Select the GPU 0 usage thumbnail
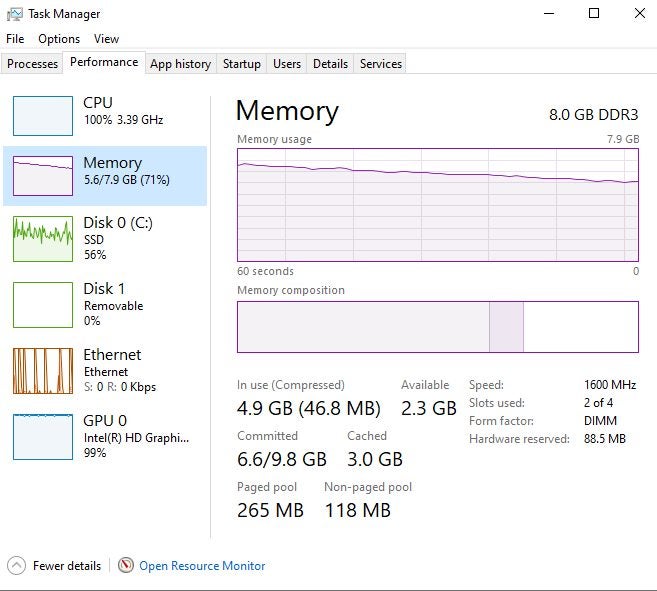This screenshot has width=657, height=591. [x=43, y=437]
